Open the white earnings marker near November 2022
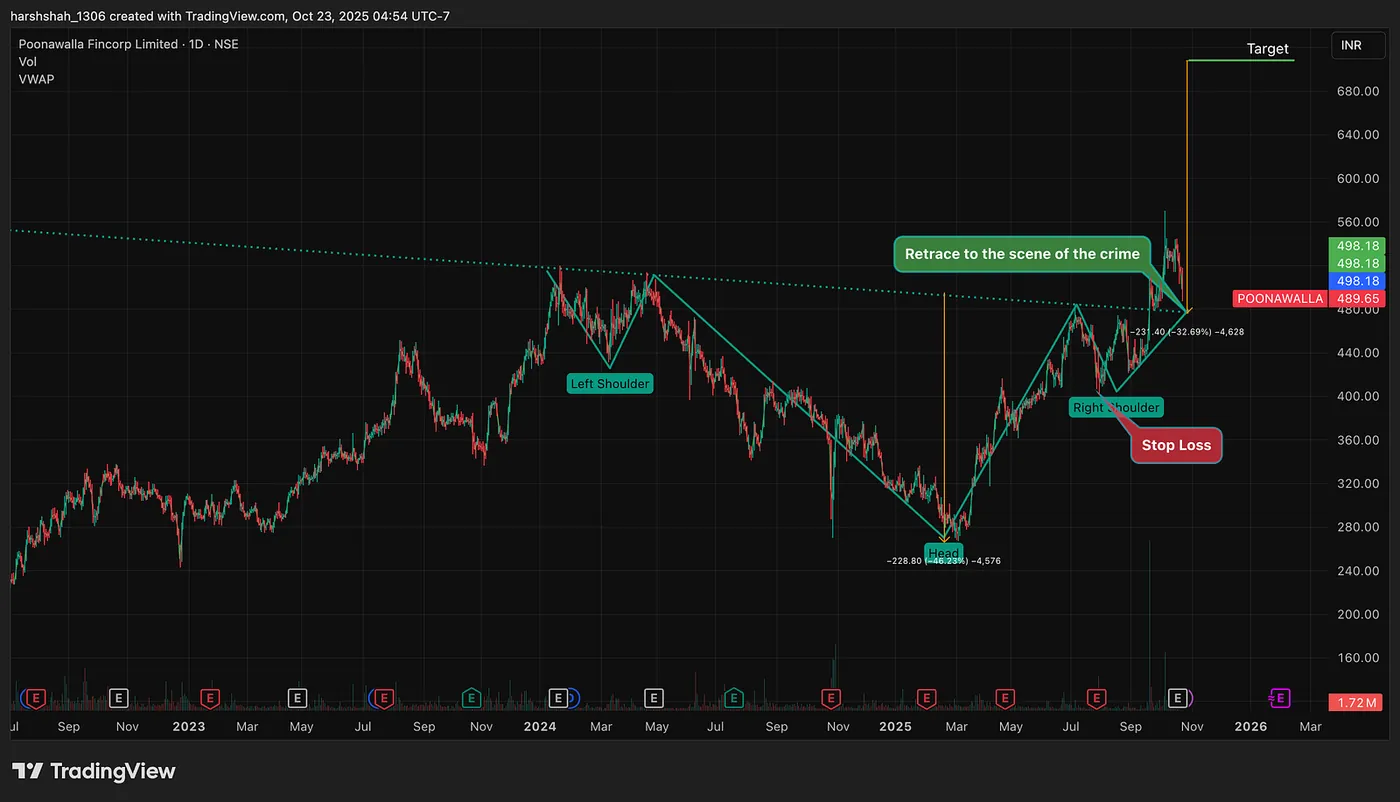The image size is (1400, 802). pos(118,697)
